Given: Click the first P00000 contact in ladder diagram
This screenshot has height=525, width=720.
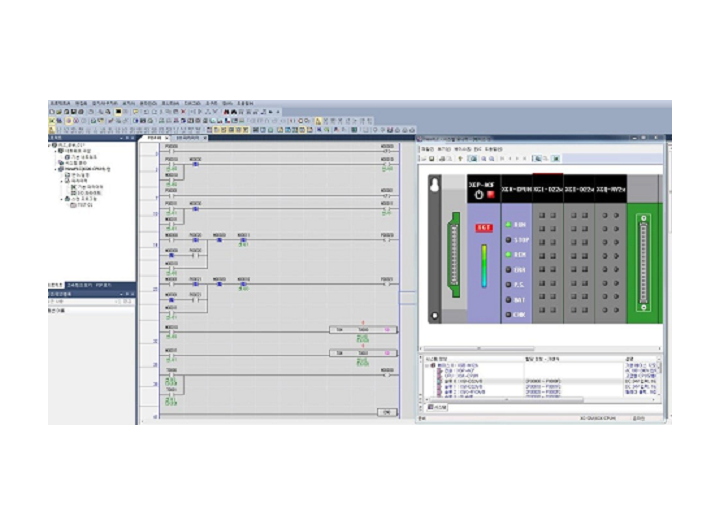Looking at the screenshot, I should (171, 150).
